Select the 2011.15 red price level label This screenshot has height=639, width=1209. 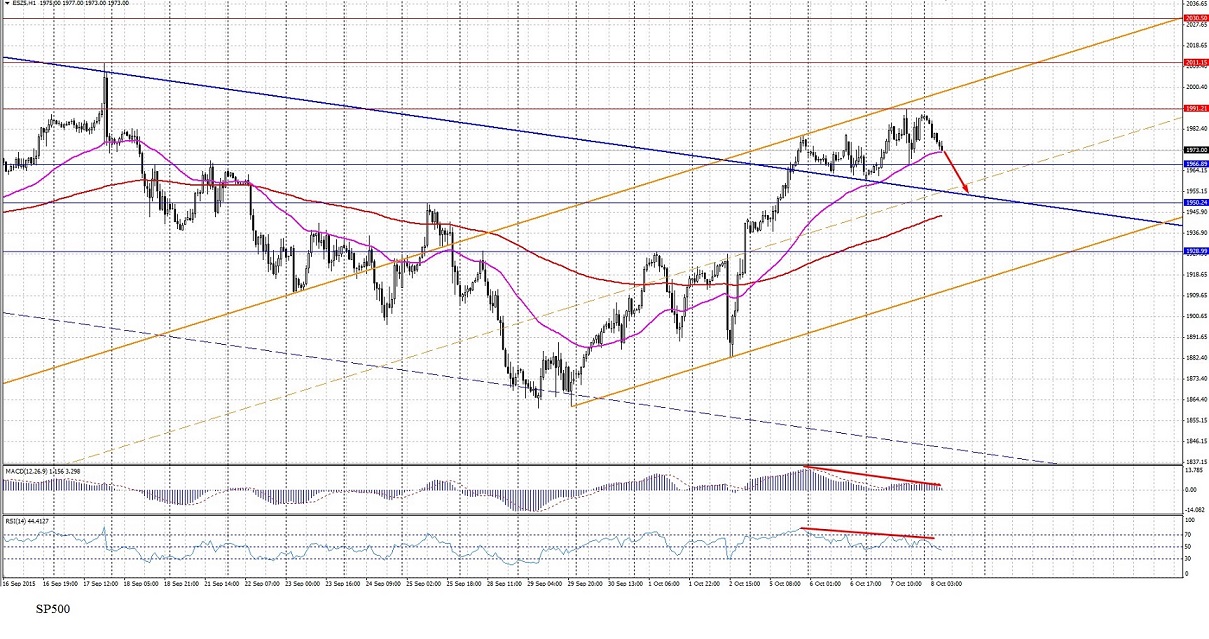click(1196, 62)
